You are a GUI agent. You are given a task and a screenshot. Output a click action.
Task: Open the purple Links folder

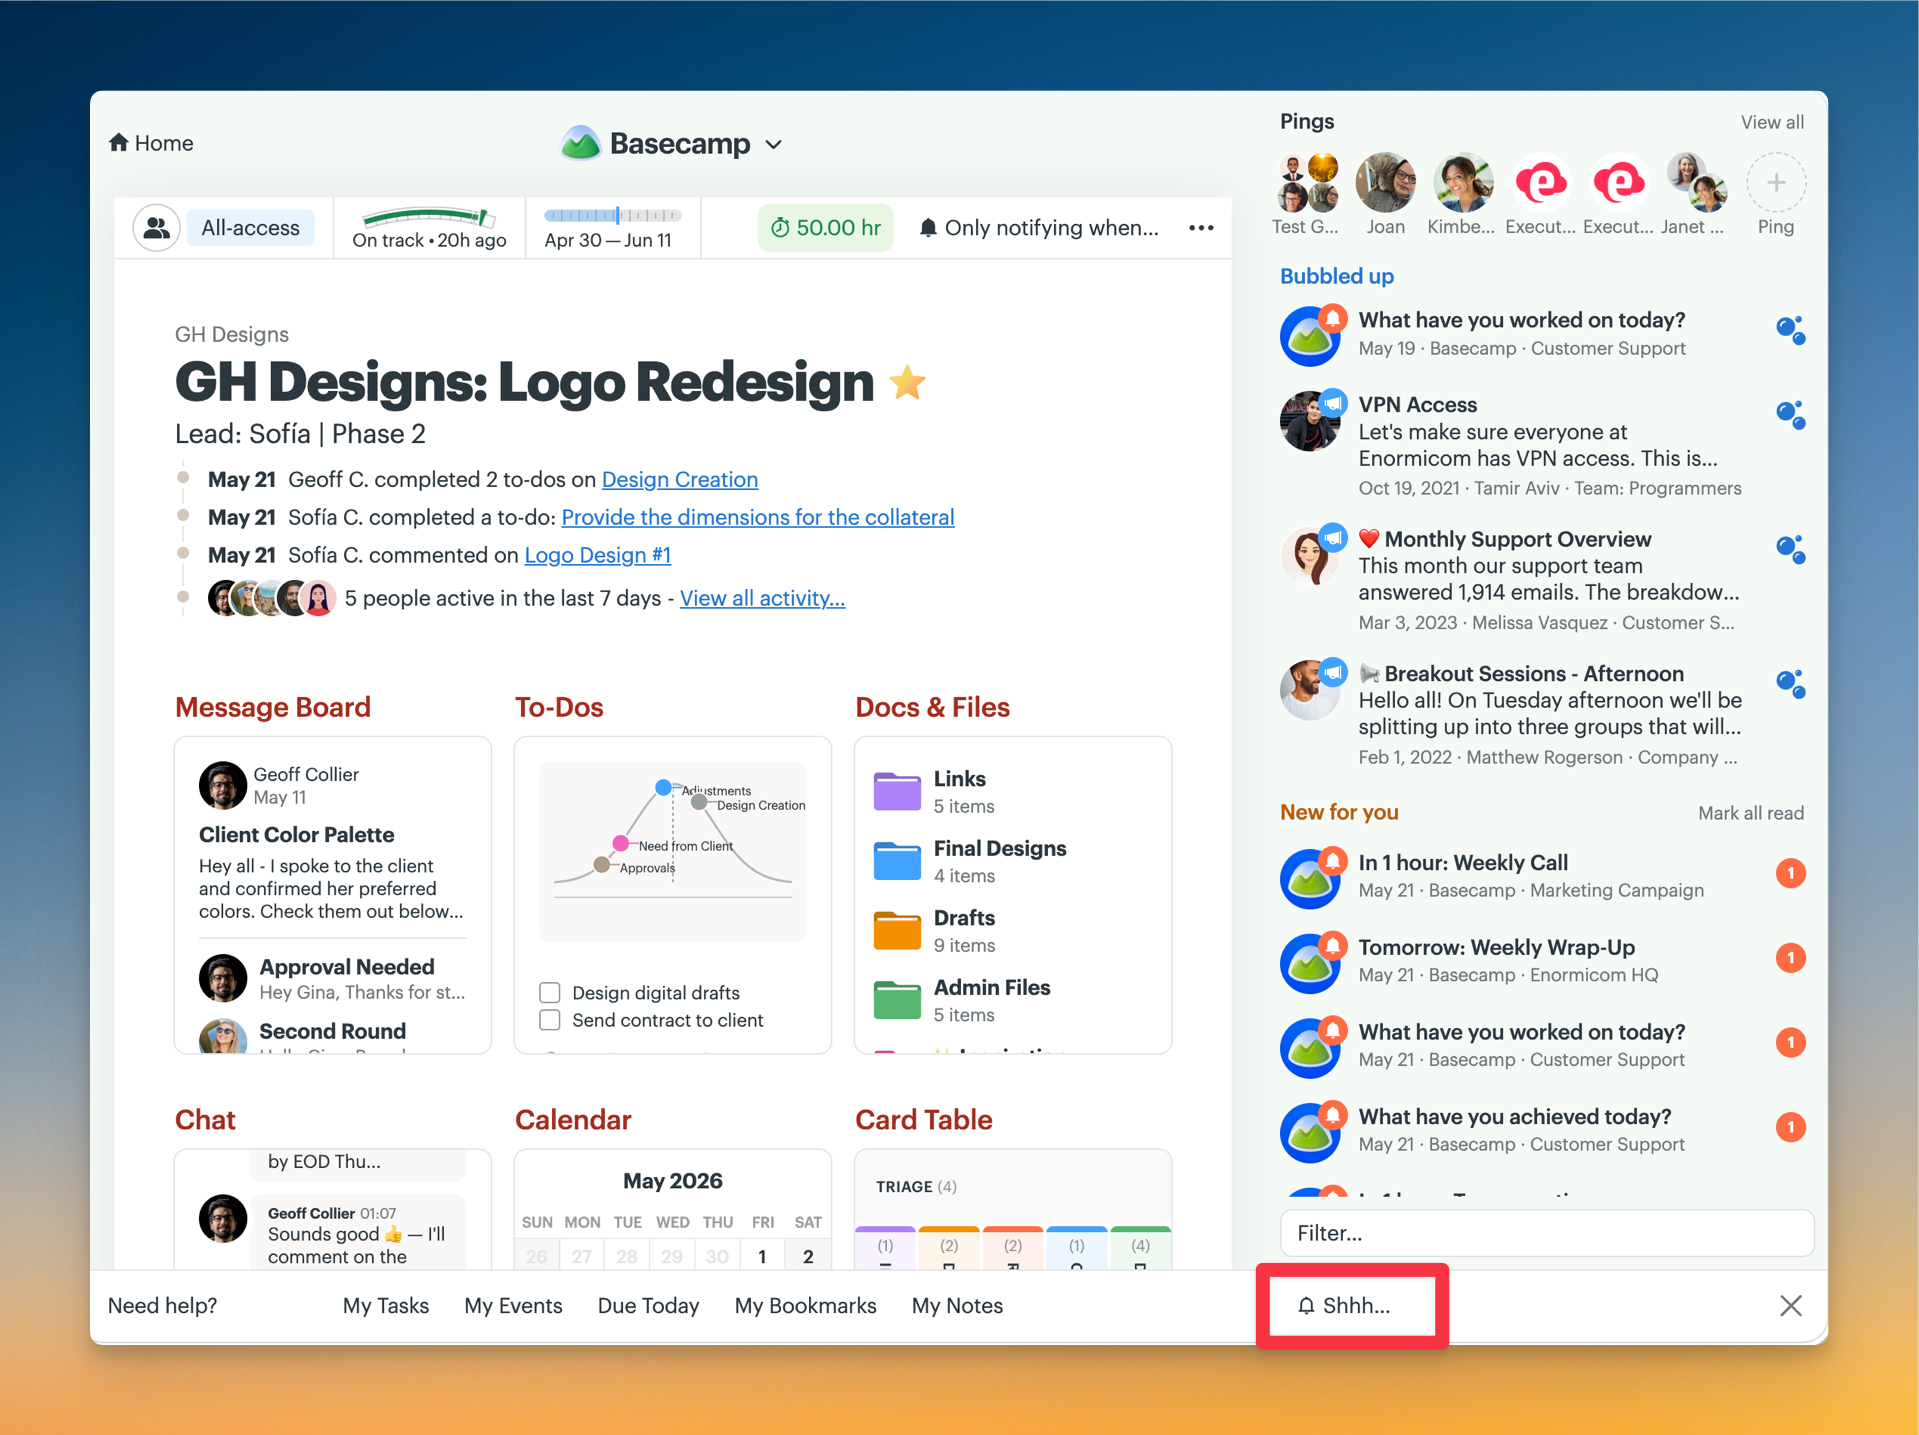[x=896, y=791]
